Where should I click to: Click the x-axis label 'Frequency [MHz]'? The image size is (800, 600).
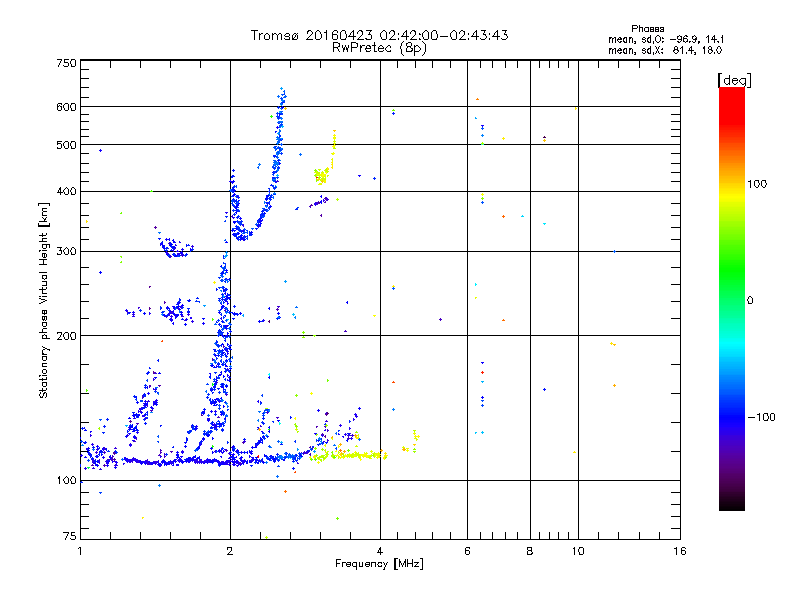[x=379, y=564]
